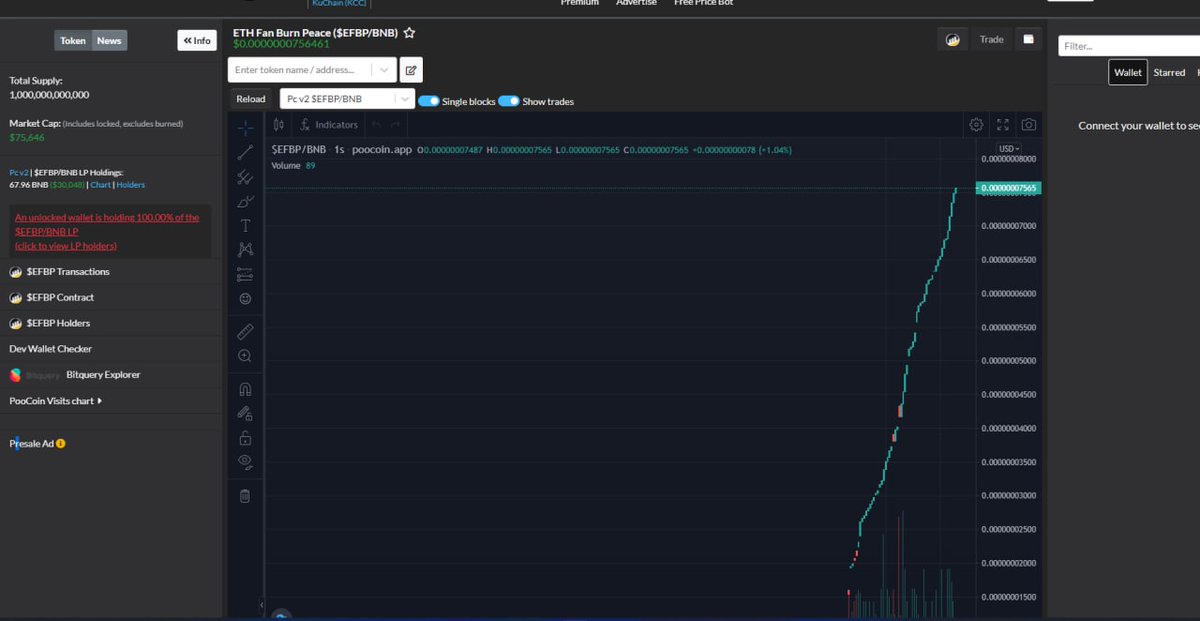Focus the Filter input field
Image resolution: width=1200 pixels, height=621 pixels.
tap(1129, 46)
